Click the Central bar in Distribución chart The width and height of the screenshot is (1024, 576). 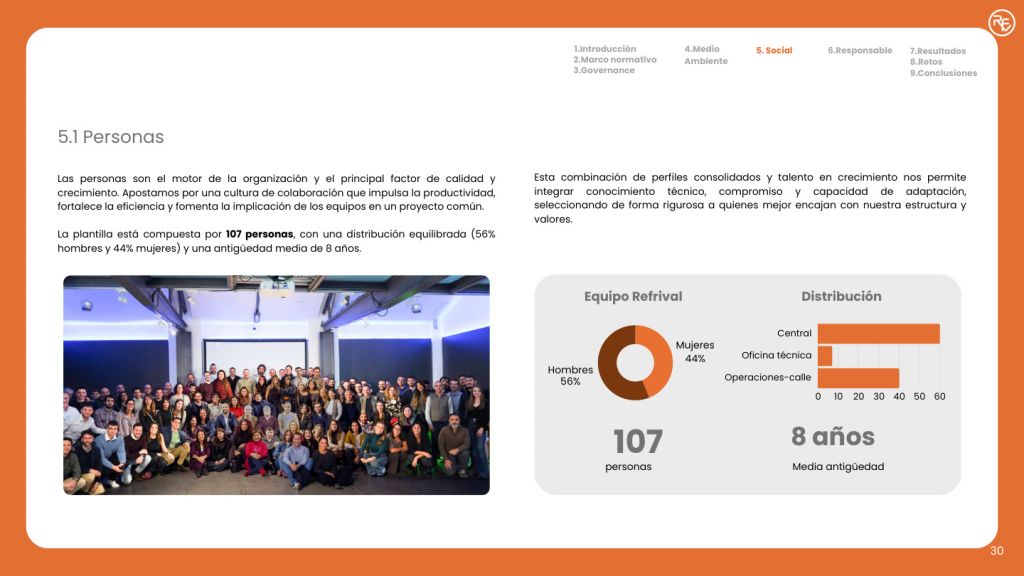[878, 334]
